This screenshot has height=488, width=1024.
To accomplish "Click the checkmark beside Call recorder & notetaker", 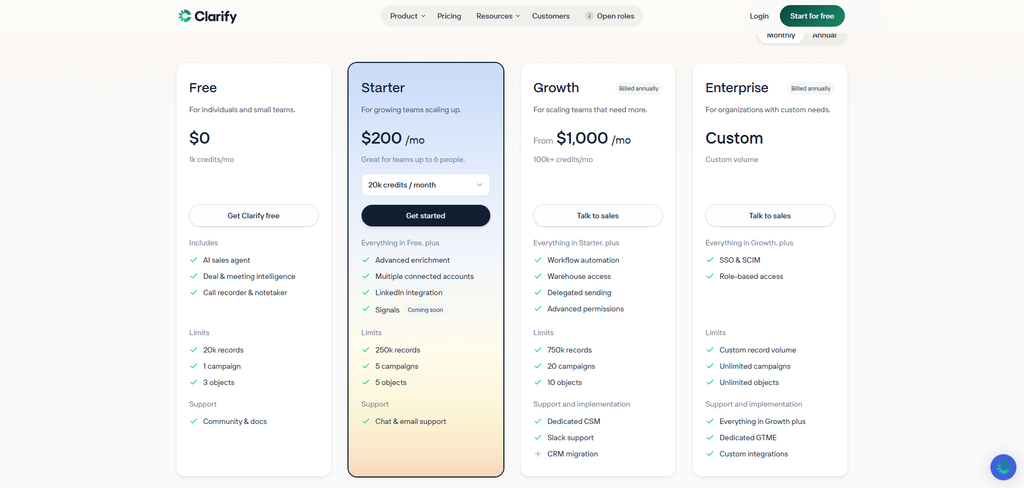I will [x=194, y=293].
